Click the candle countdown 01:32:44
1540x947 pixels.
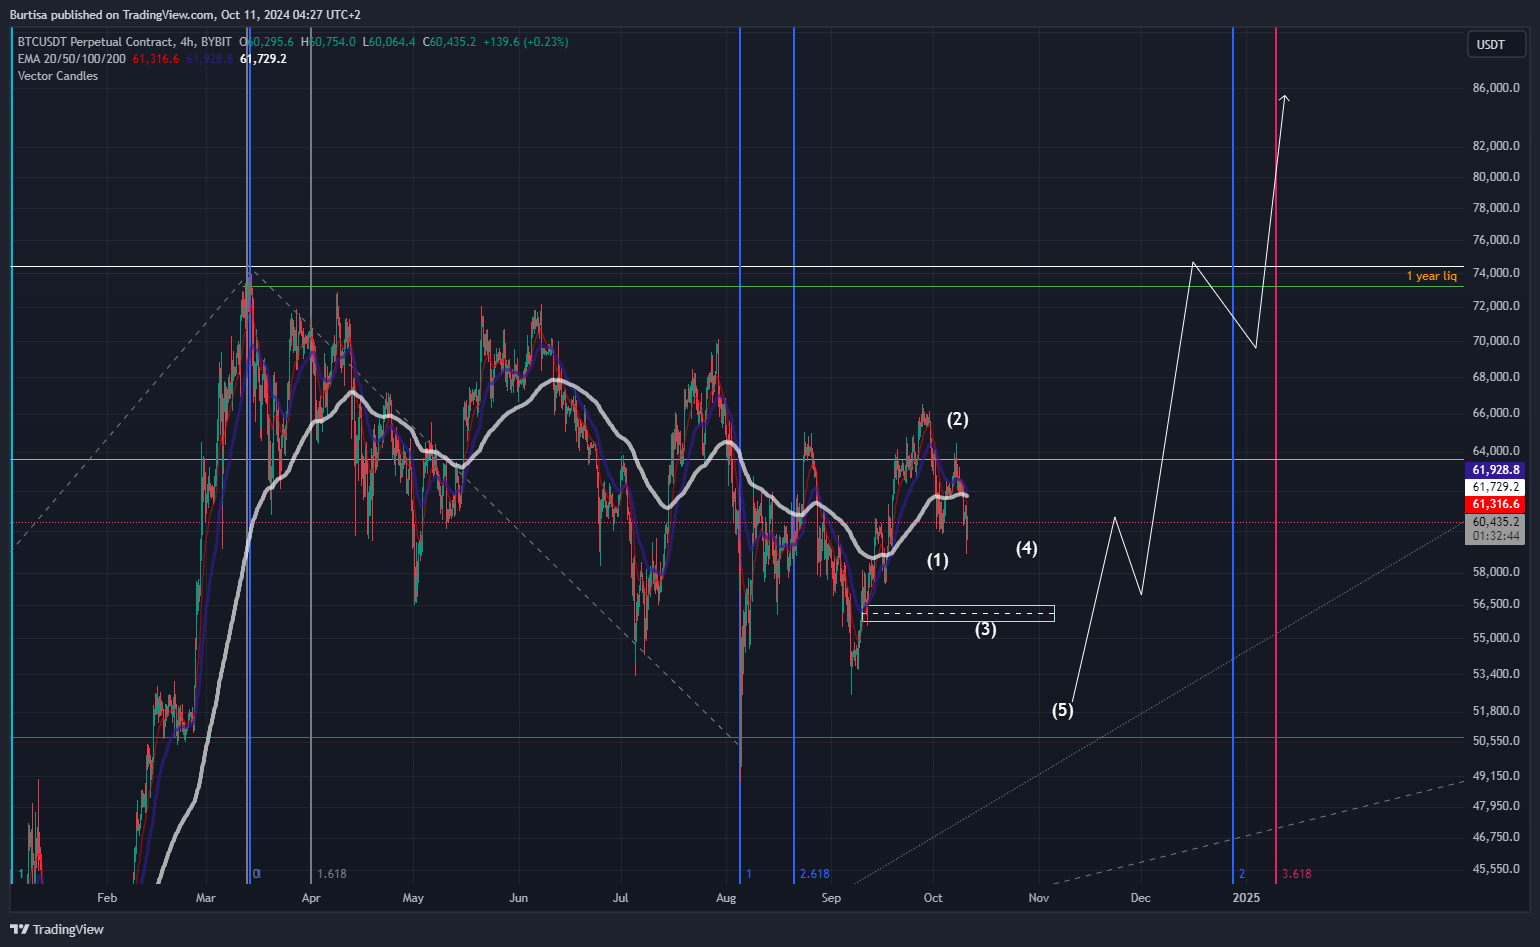point(1496,537)
